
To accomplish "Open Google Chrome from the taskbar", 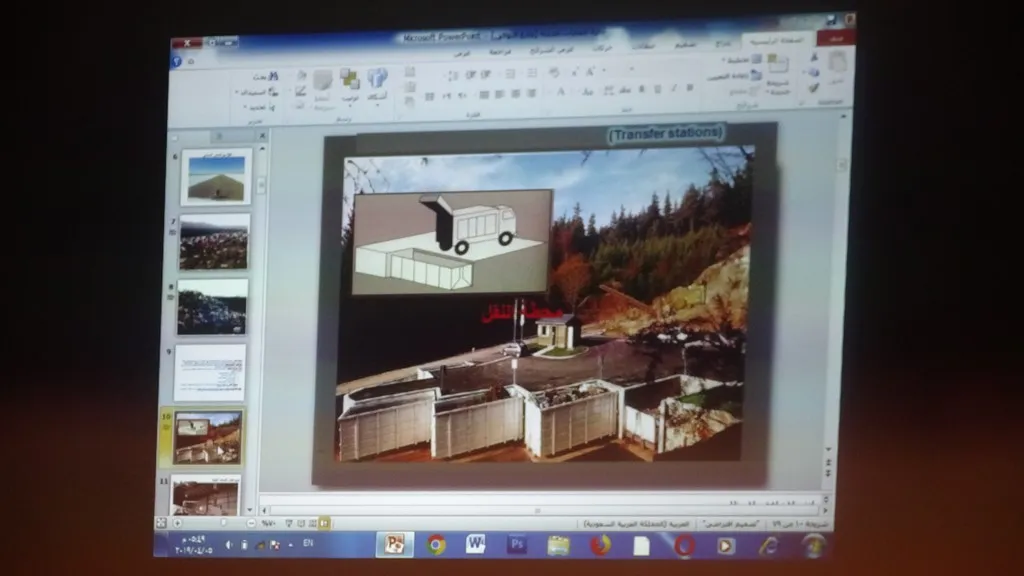I will click(x=436, y=545).
